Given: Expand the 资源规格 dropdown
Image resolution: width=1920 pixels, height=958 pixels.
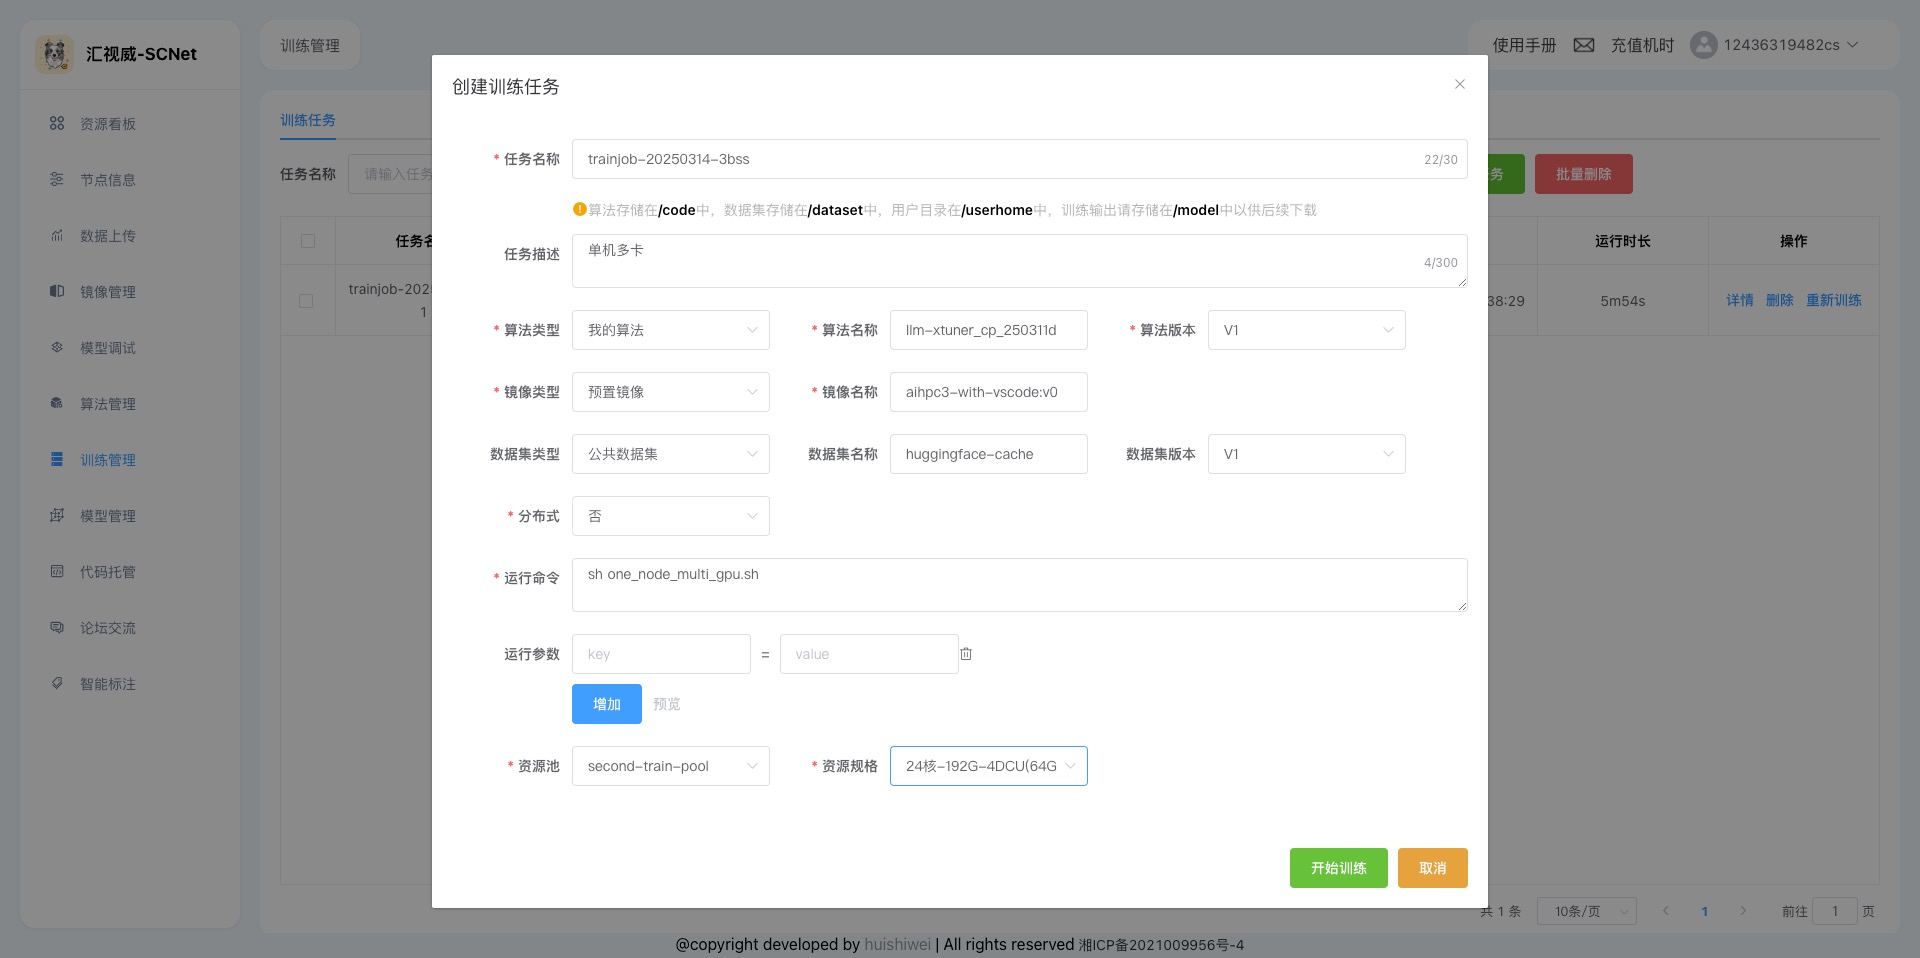Looking at the screenshot, I should (988, 766).
